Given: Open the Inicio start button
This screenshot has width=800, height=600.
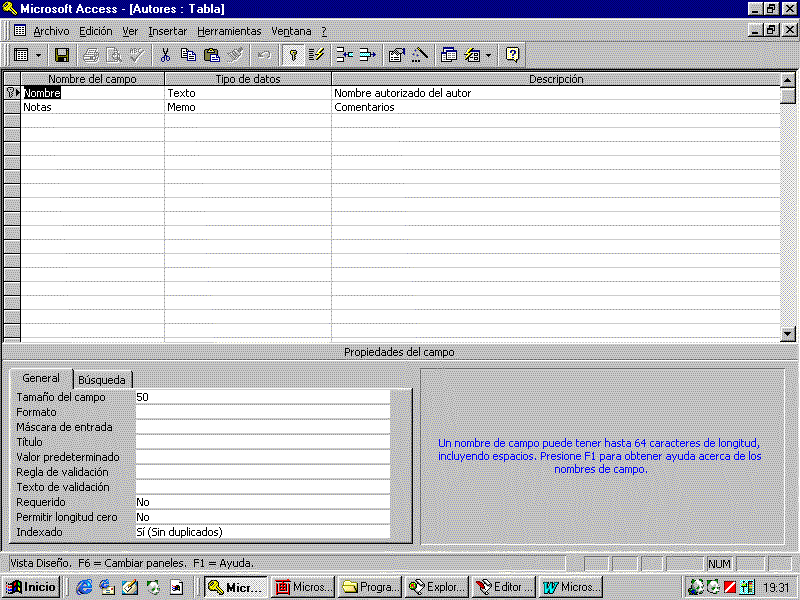Looking at the screenshot, I should pos(32,587).
